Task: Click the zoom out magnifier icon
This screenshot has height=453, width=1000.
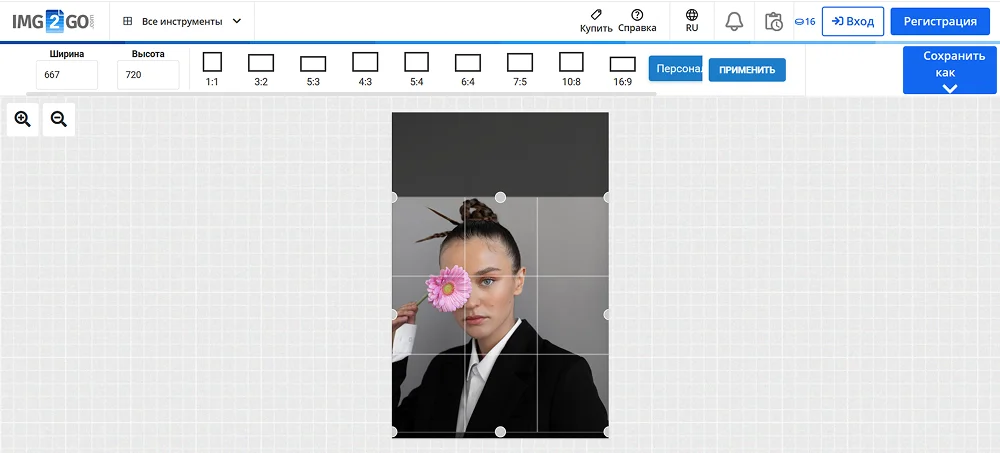Action: 59,120
